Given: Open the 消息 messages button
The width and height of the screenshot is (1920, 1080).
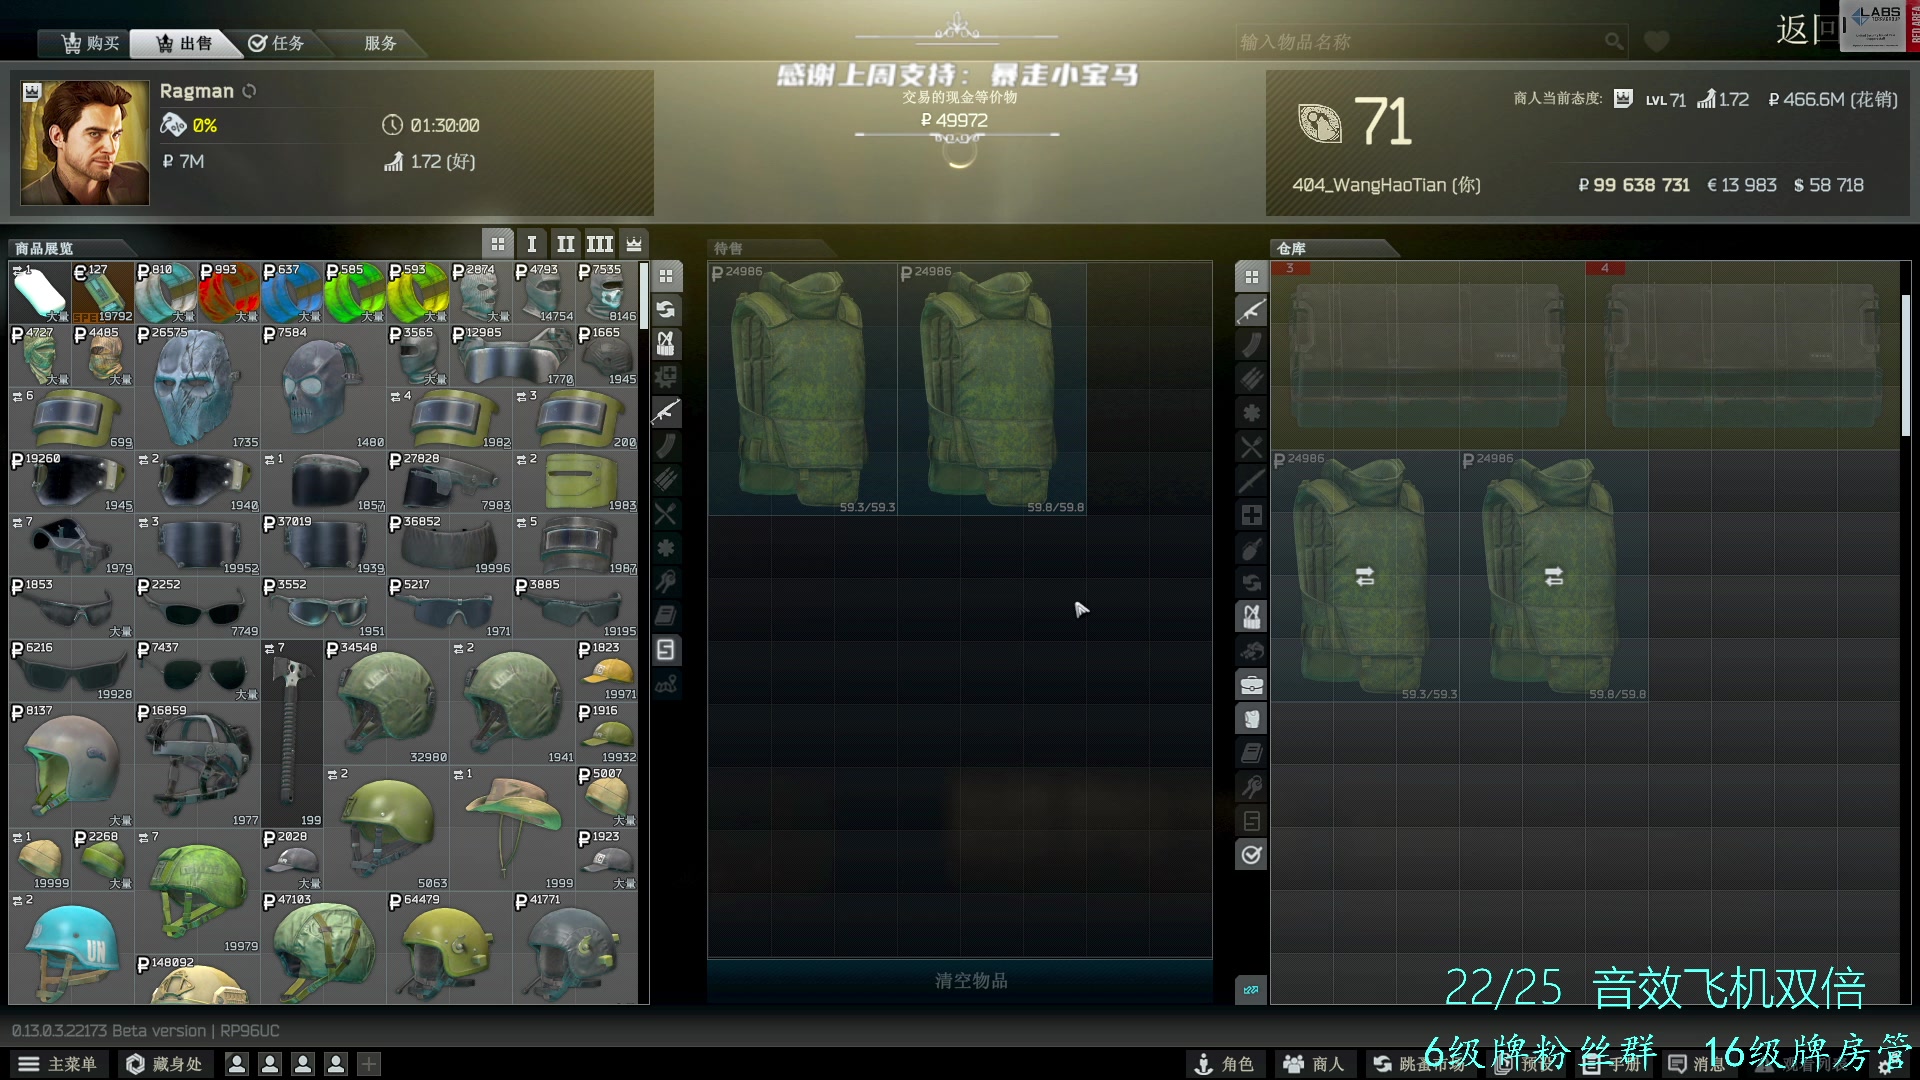Looking at the screenshot, I should click(x=1697, y=1064).
